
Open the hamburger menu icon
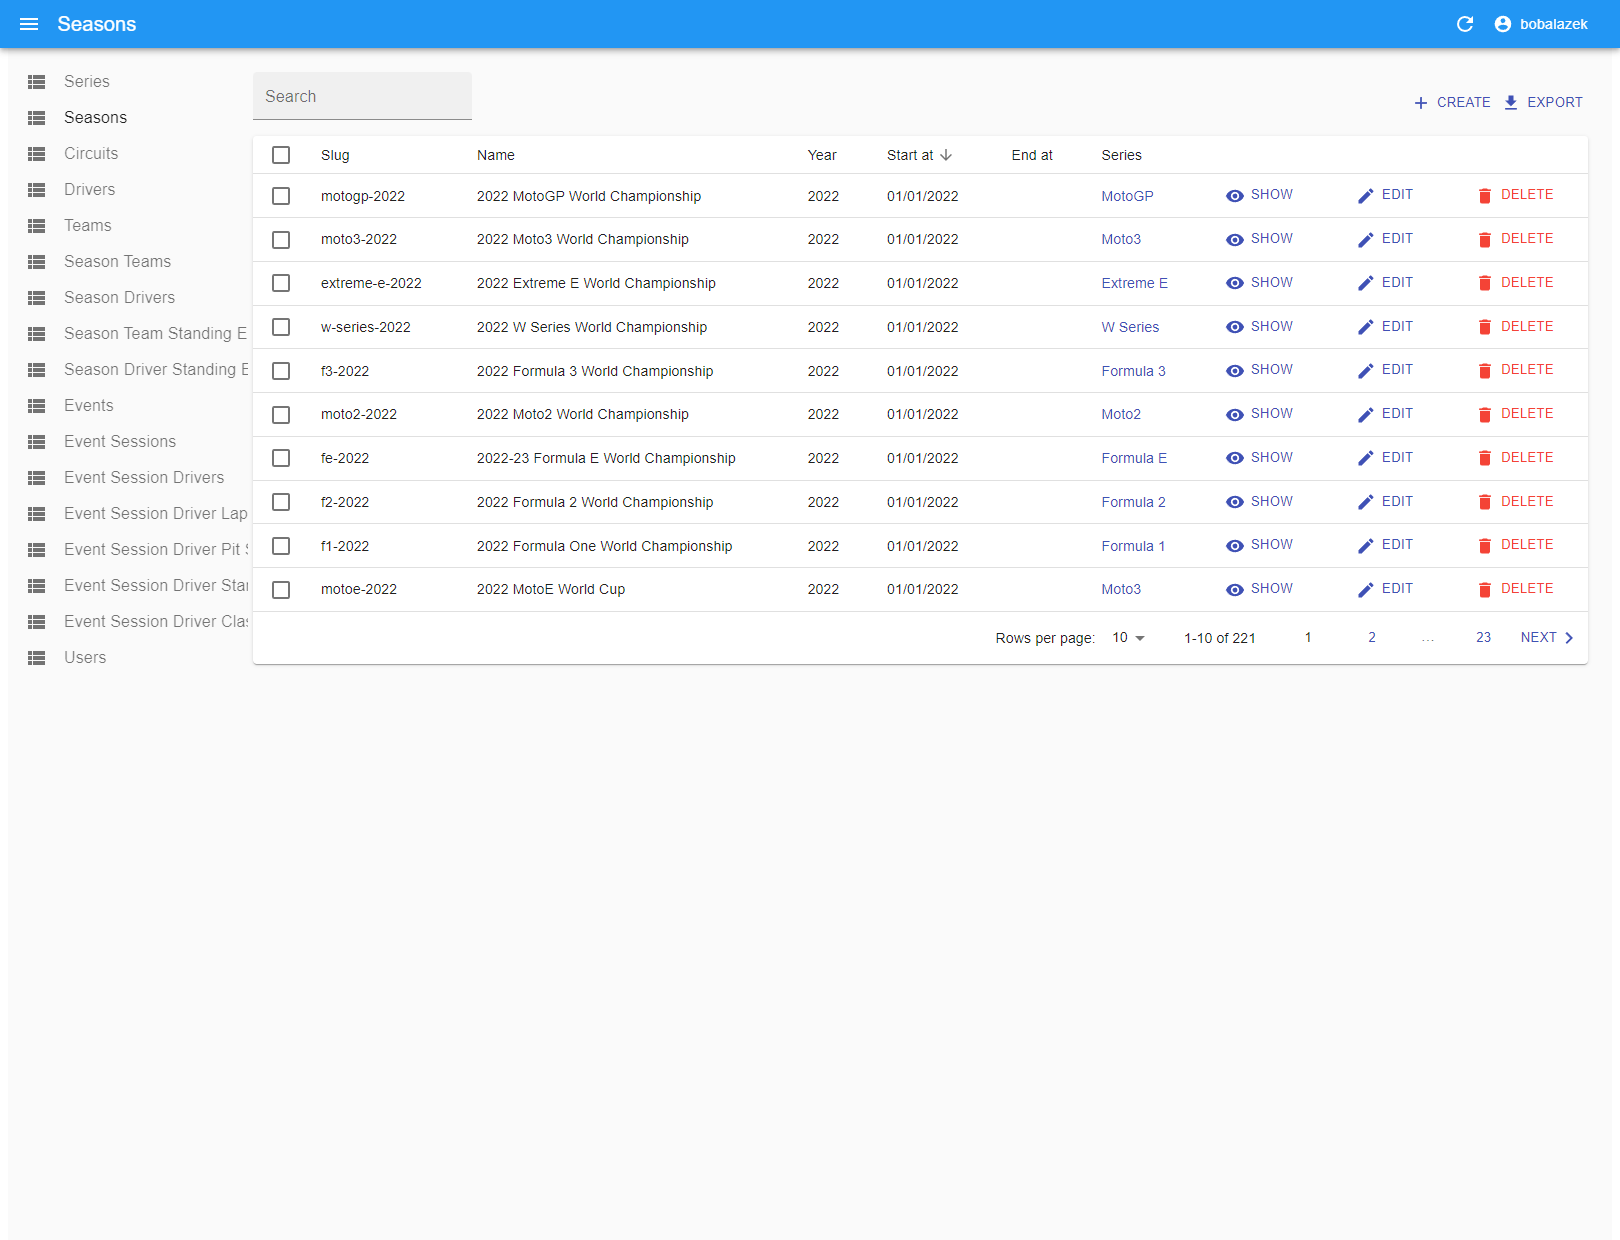click(29, 24)
